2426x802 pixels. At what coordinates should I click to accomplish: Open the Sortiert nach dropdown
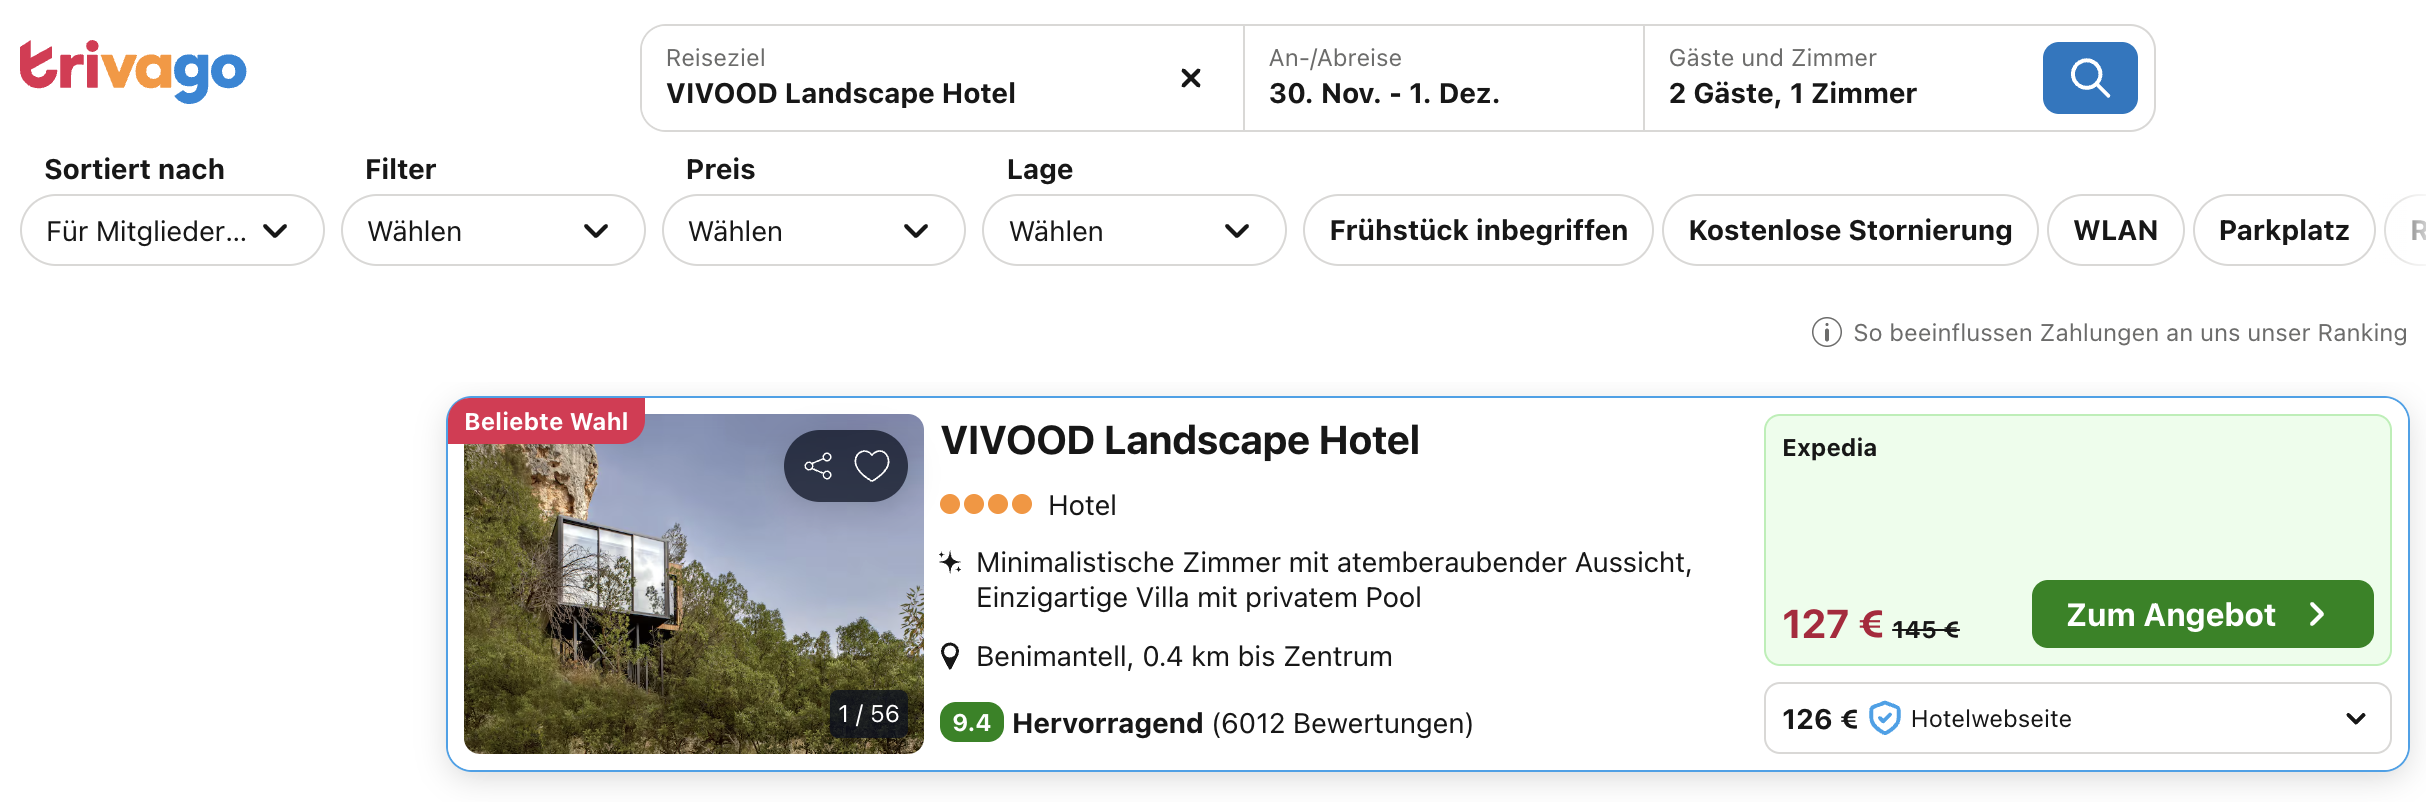pos(172,231)
